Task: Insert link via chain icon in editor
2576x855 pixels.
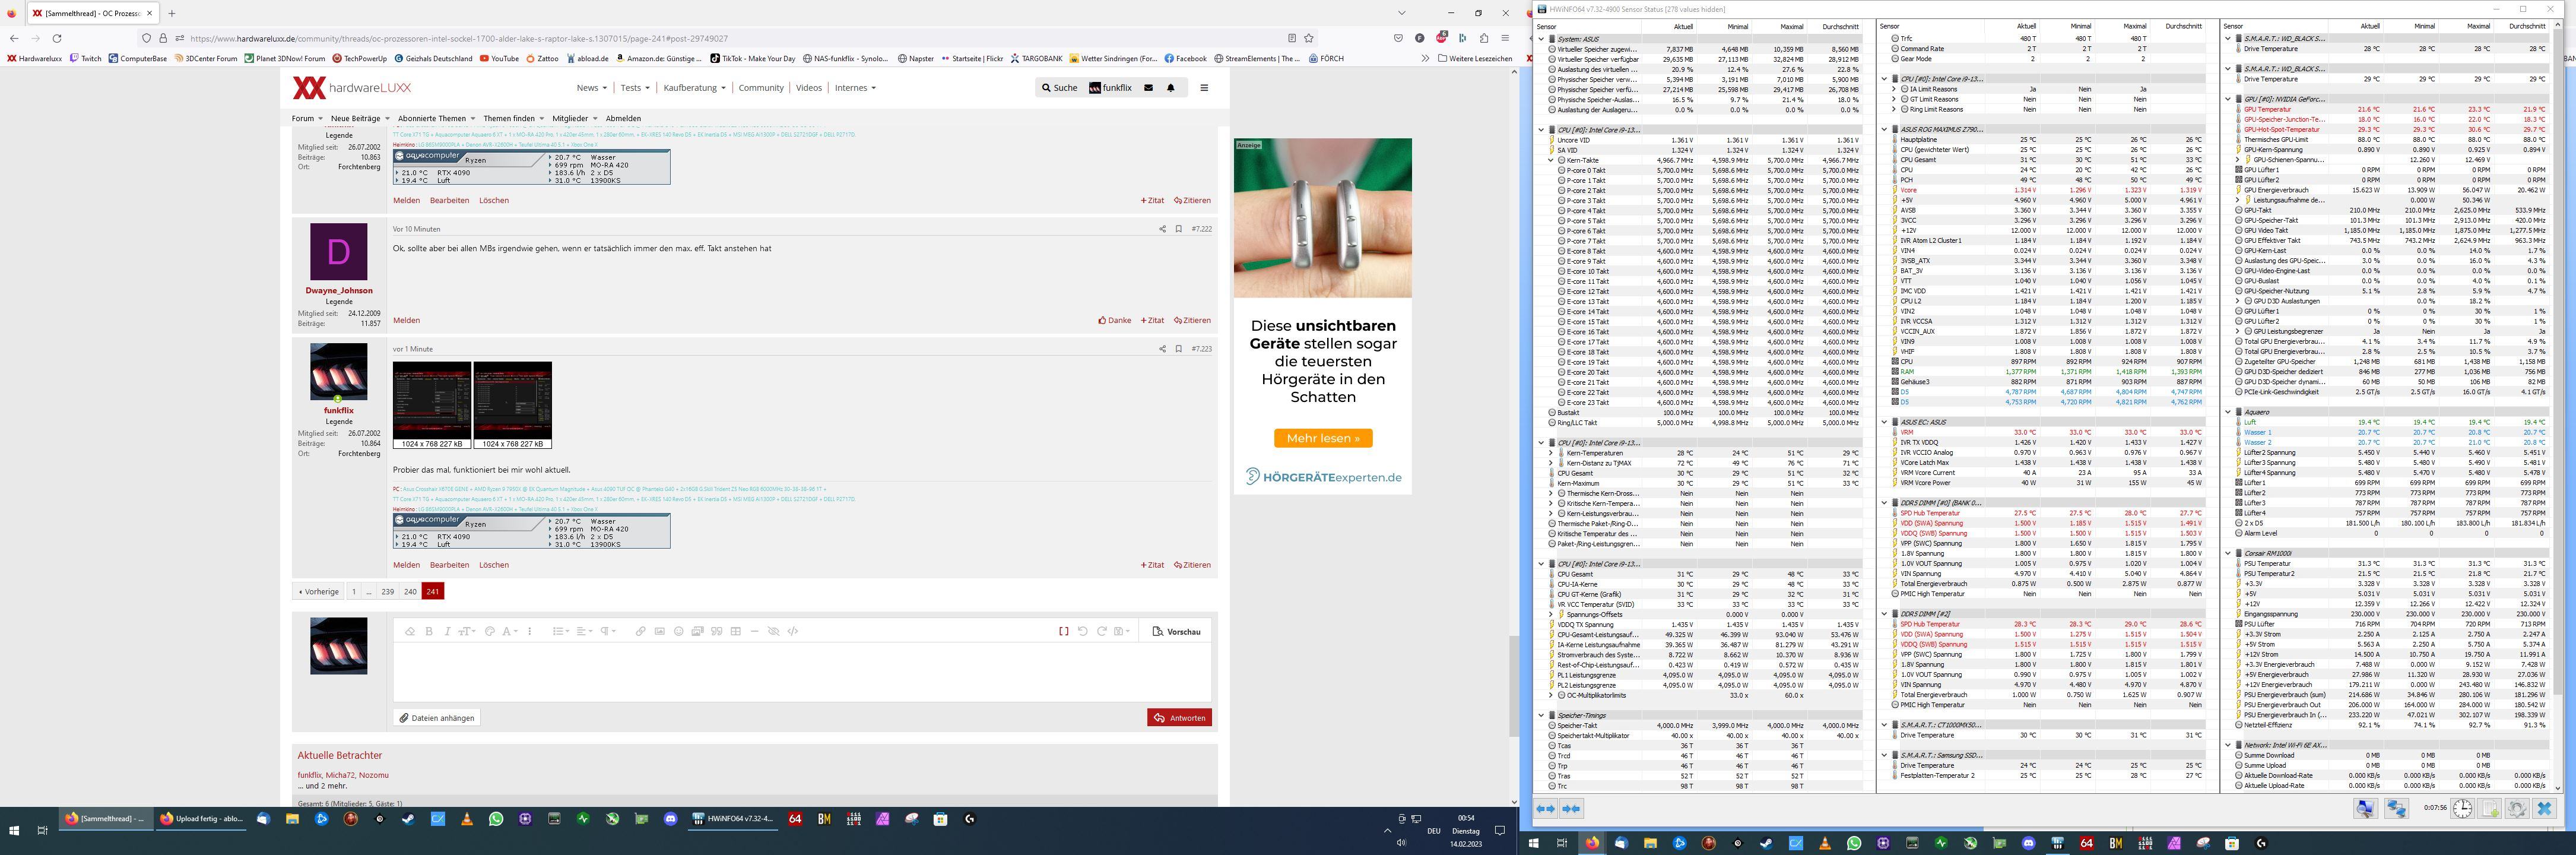Action: (641, 631)
